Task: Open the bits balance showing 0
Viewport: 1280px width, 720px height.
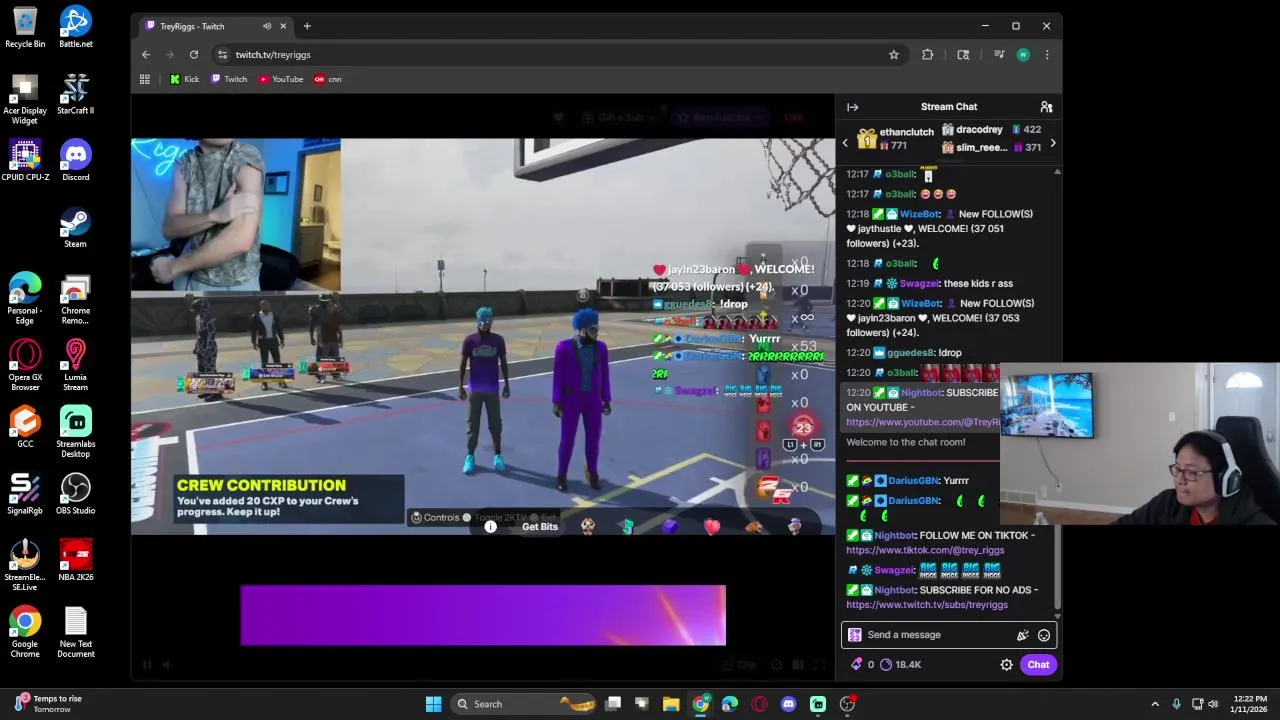Action: pyautogui.click(x=863, y=665)
